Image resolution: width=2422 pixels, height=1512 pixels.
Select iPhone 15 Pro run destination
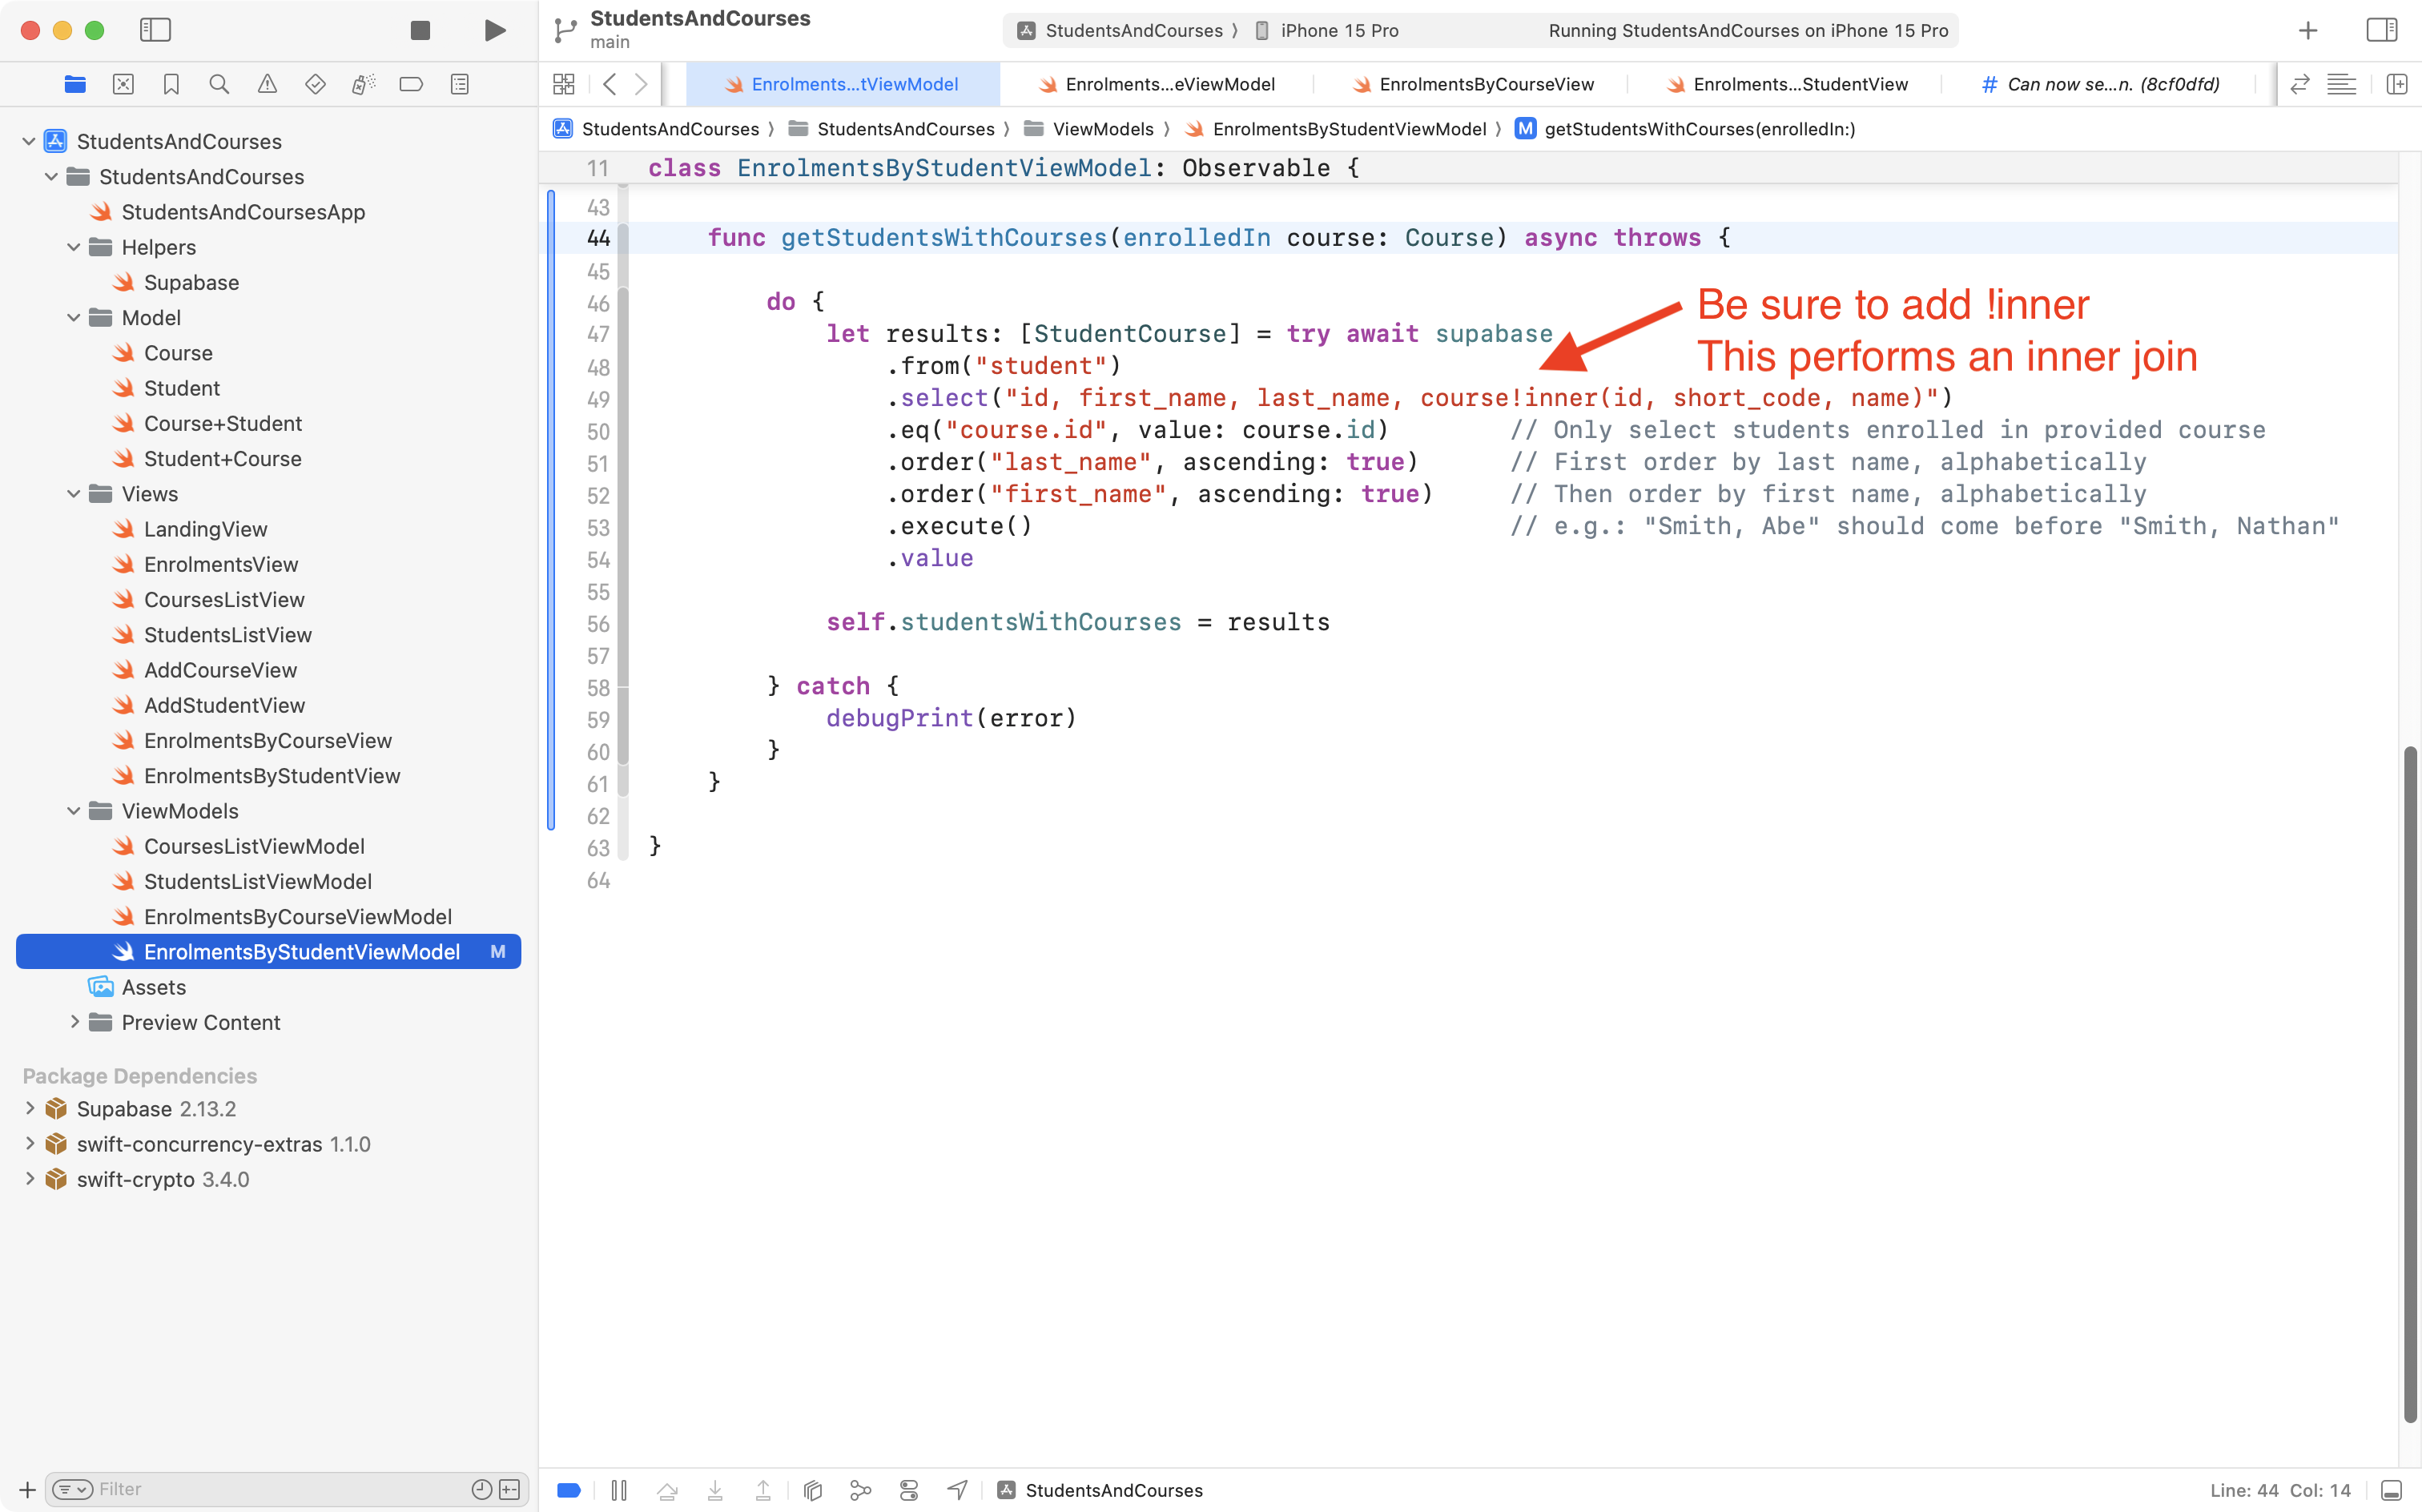click(1338, 30)
